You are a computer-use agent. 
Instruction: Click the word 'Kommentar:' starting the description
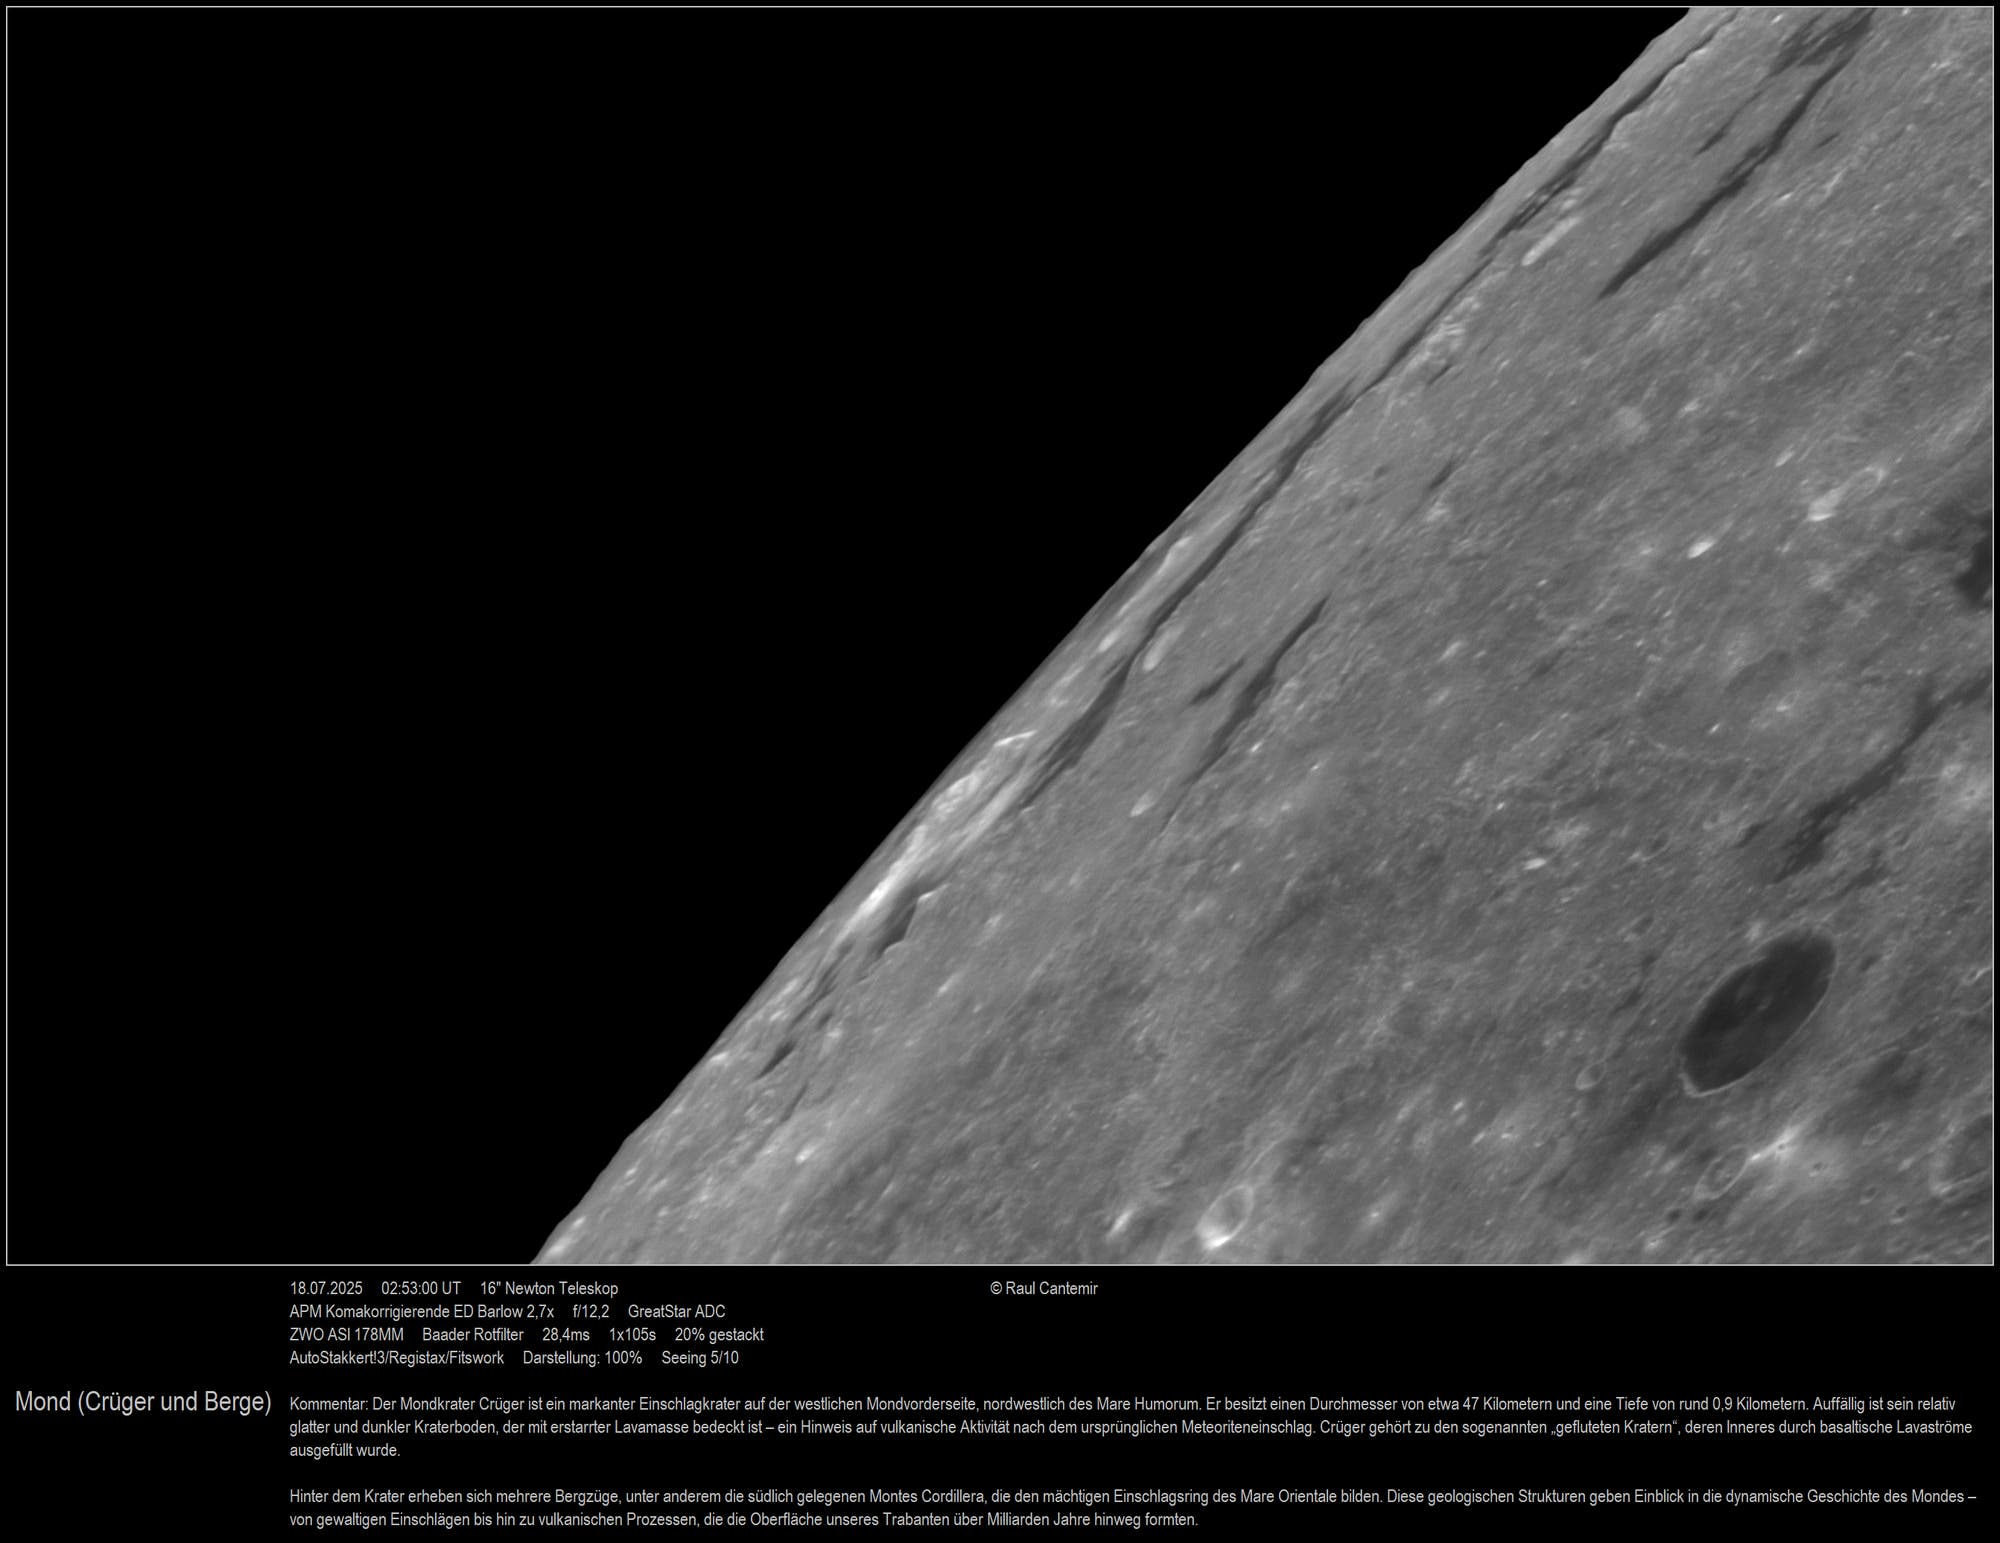coord(328,1405)
